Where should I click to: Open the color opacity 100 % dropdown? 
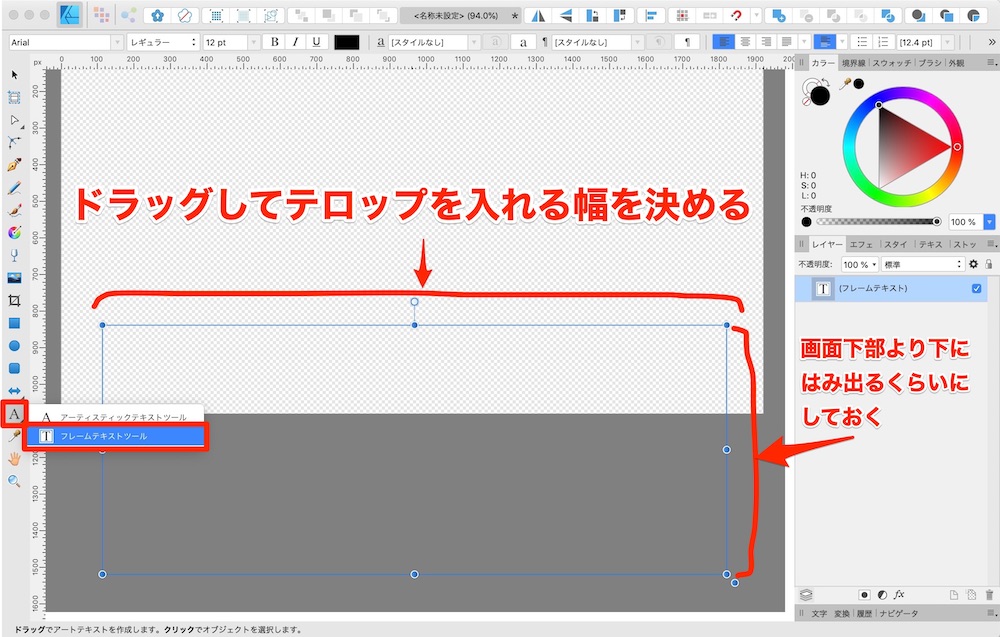pyautogui.click(x=989, y=222)
